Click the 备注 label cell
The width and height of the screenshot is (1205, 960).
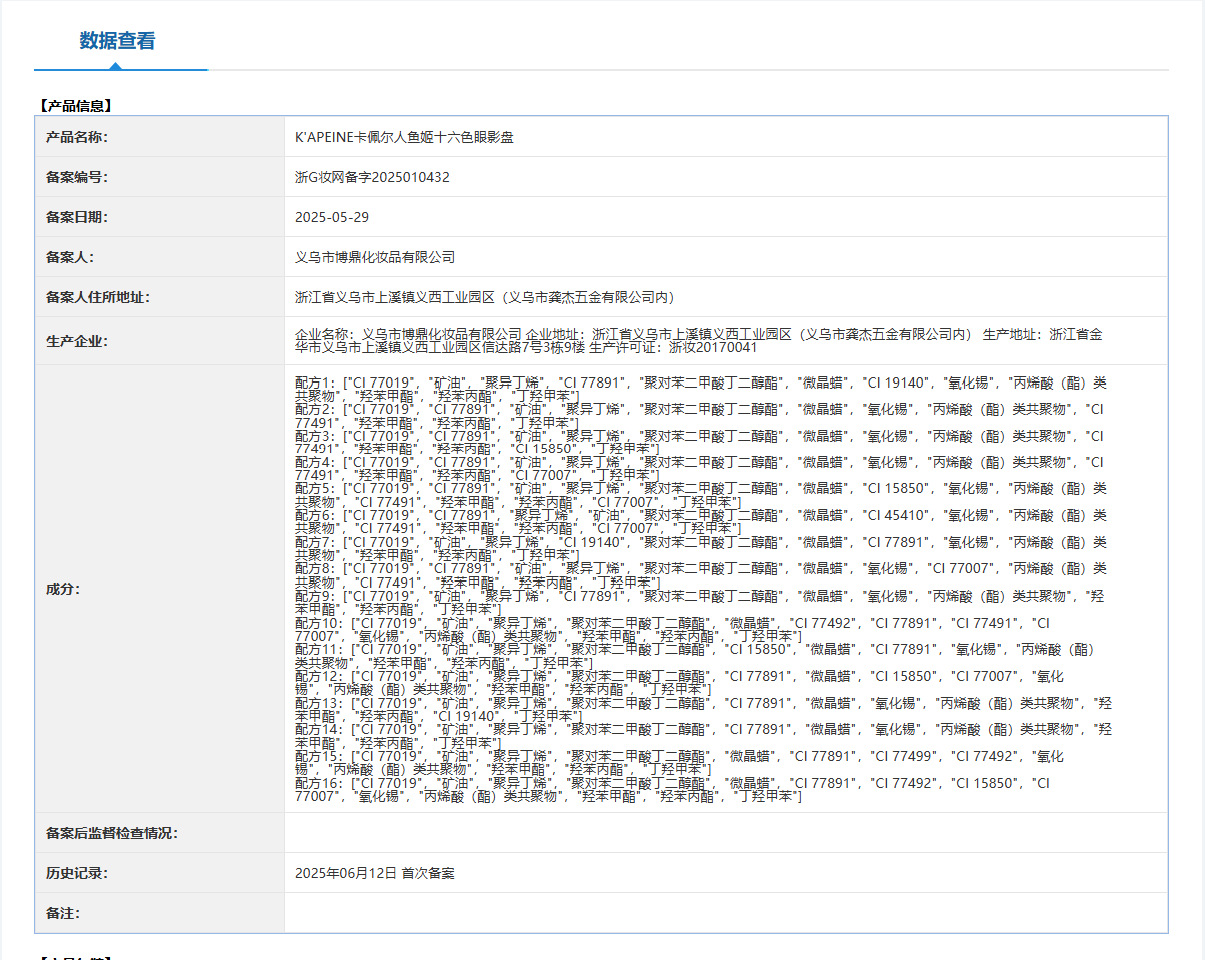pos(160,913)
